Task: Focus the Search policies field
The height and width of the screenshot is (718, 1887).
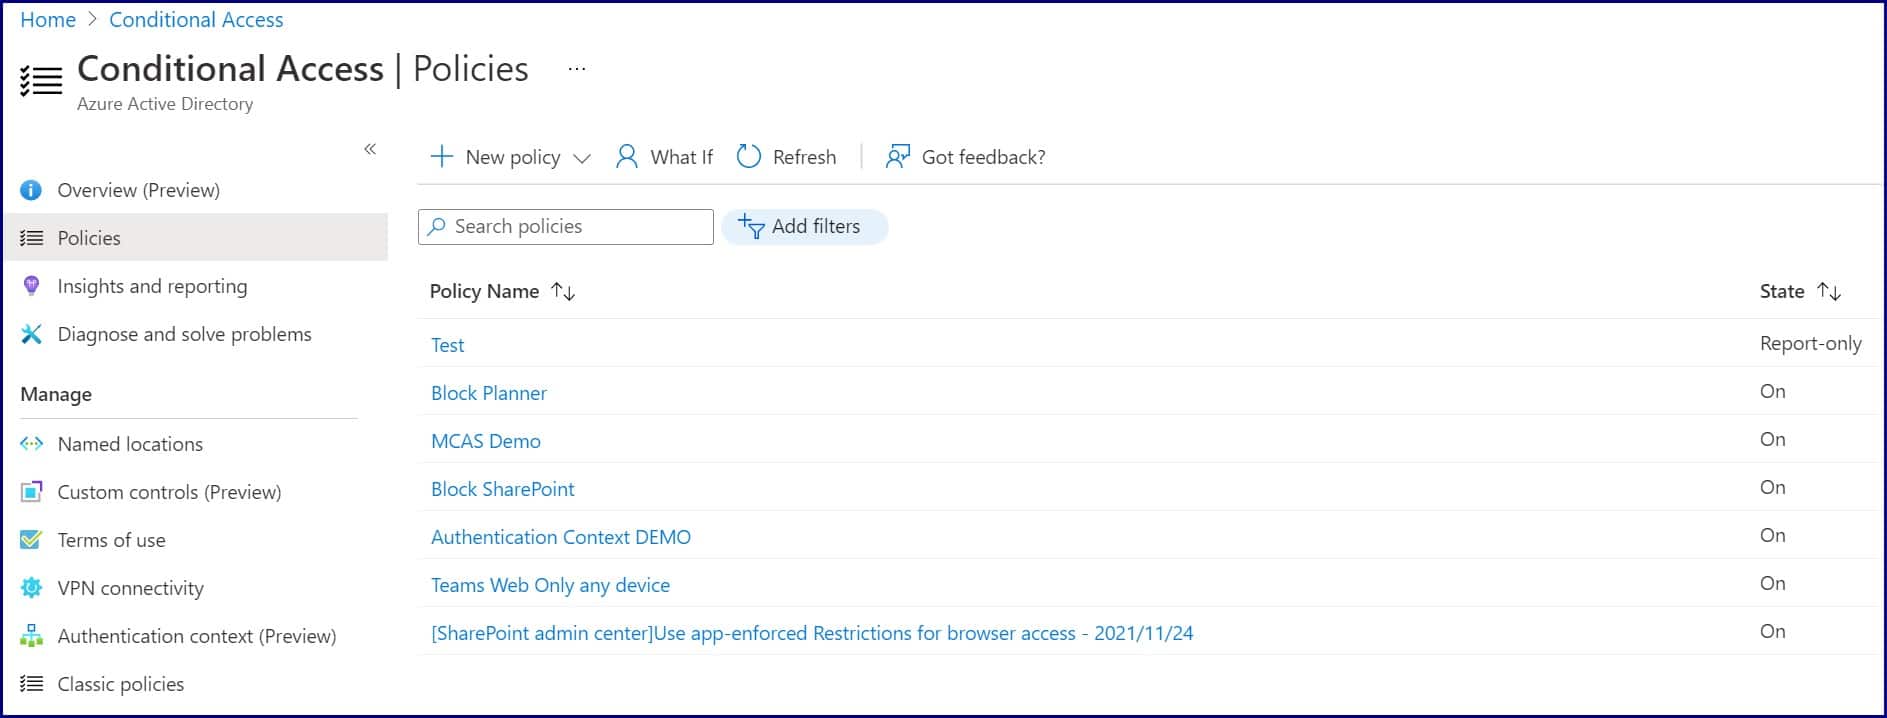Action: coord(566,227)
